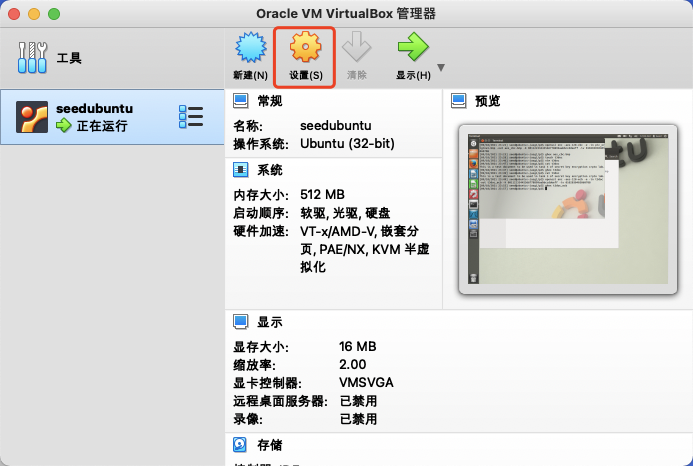This screenshot has height=466, width=693.
Task: Click the 远程桌面服务器 label
Action: [280, 401]
